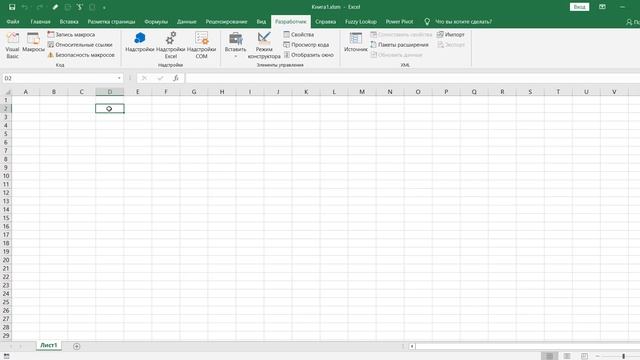Image resolution: width=640 pixels, height=360 pixels.
Task: Toggle Относительные ссылки mode
Action: [80, 44]
